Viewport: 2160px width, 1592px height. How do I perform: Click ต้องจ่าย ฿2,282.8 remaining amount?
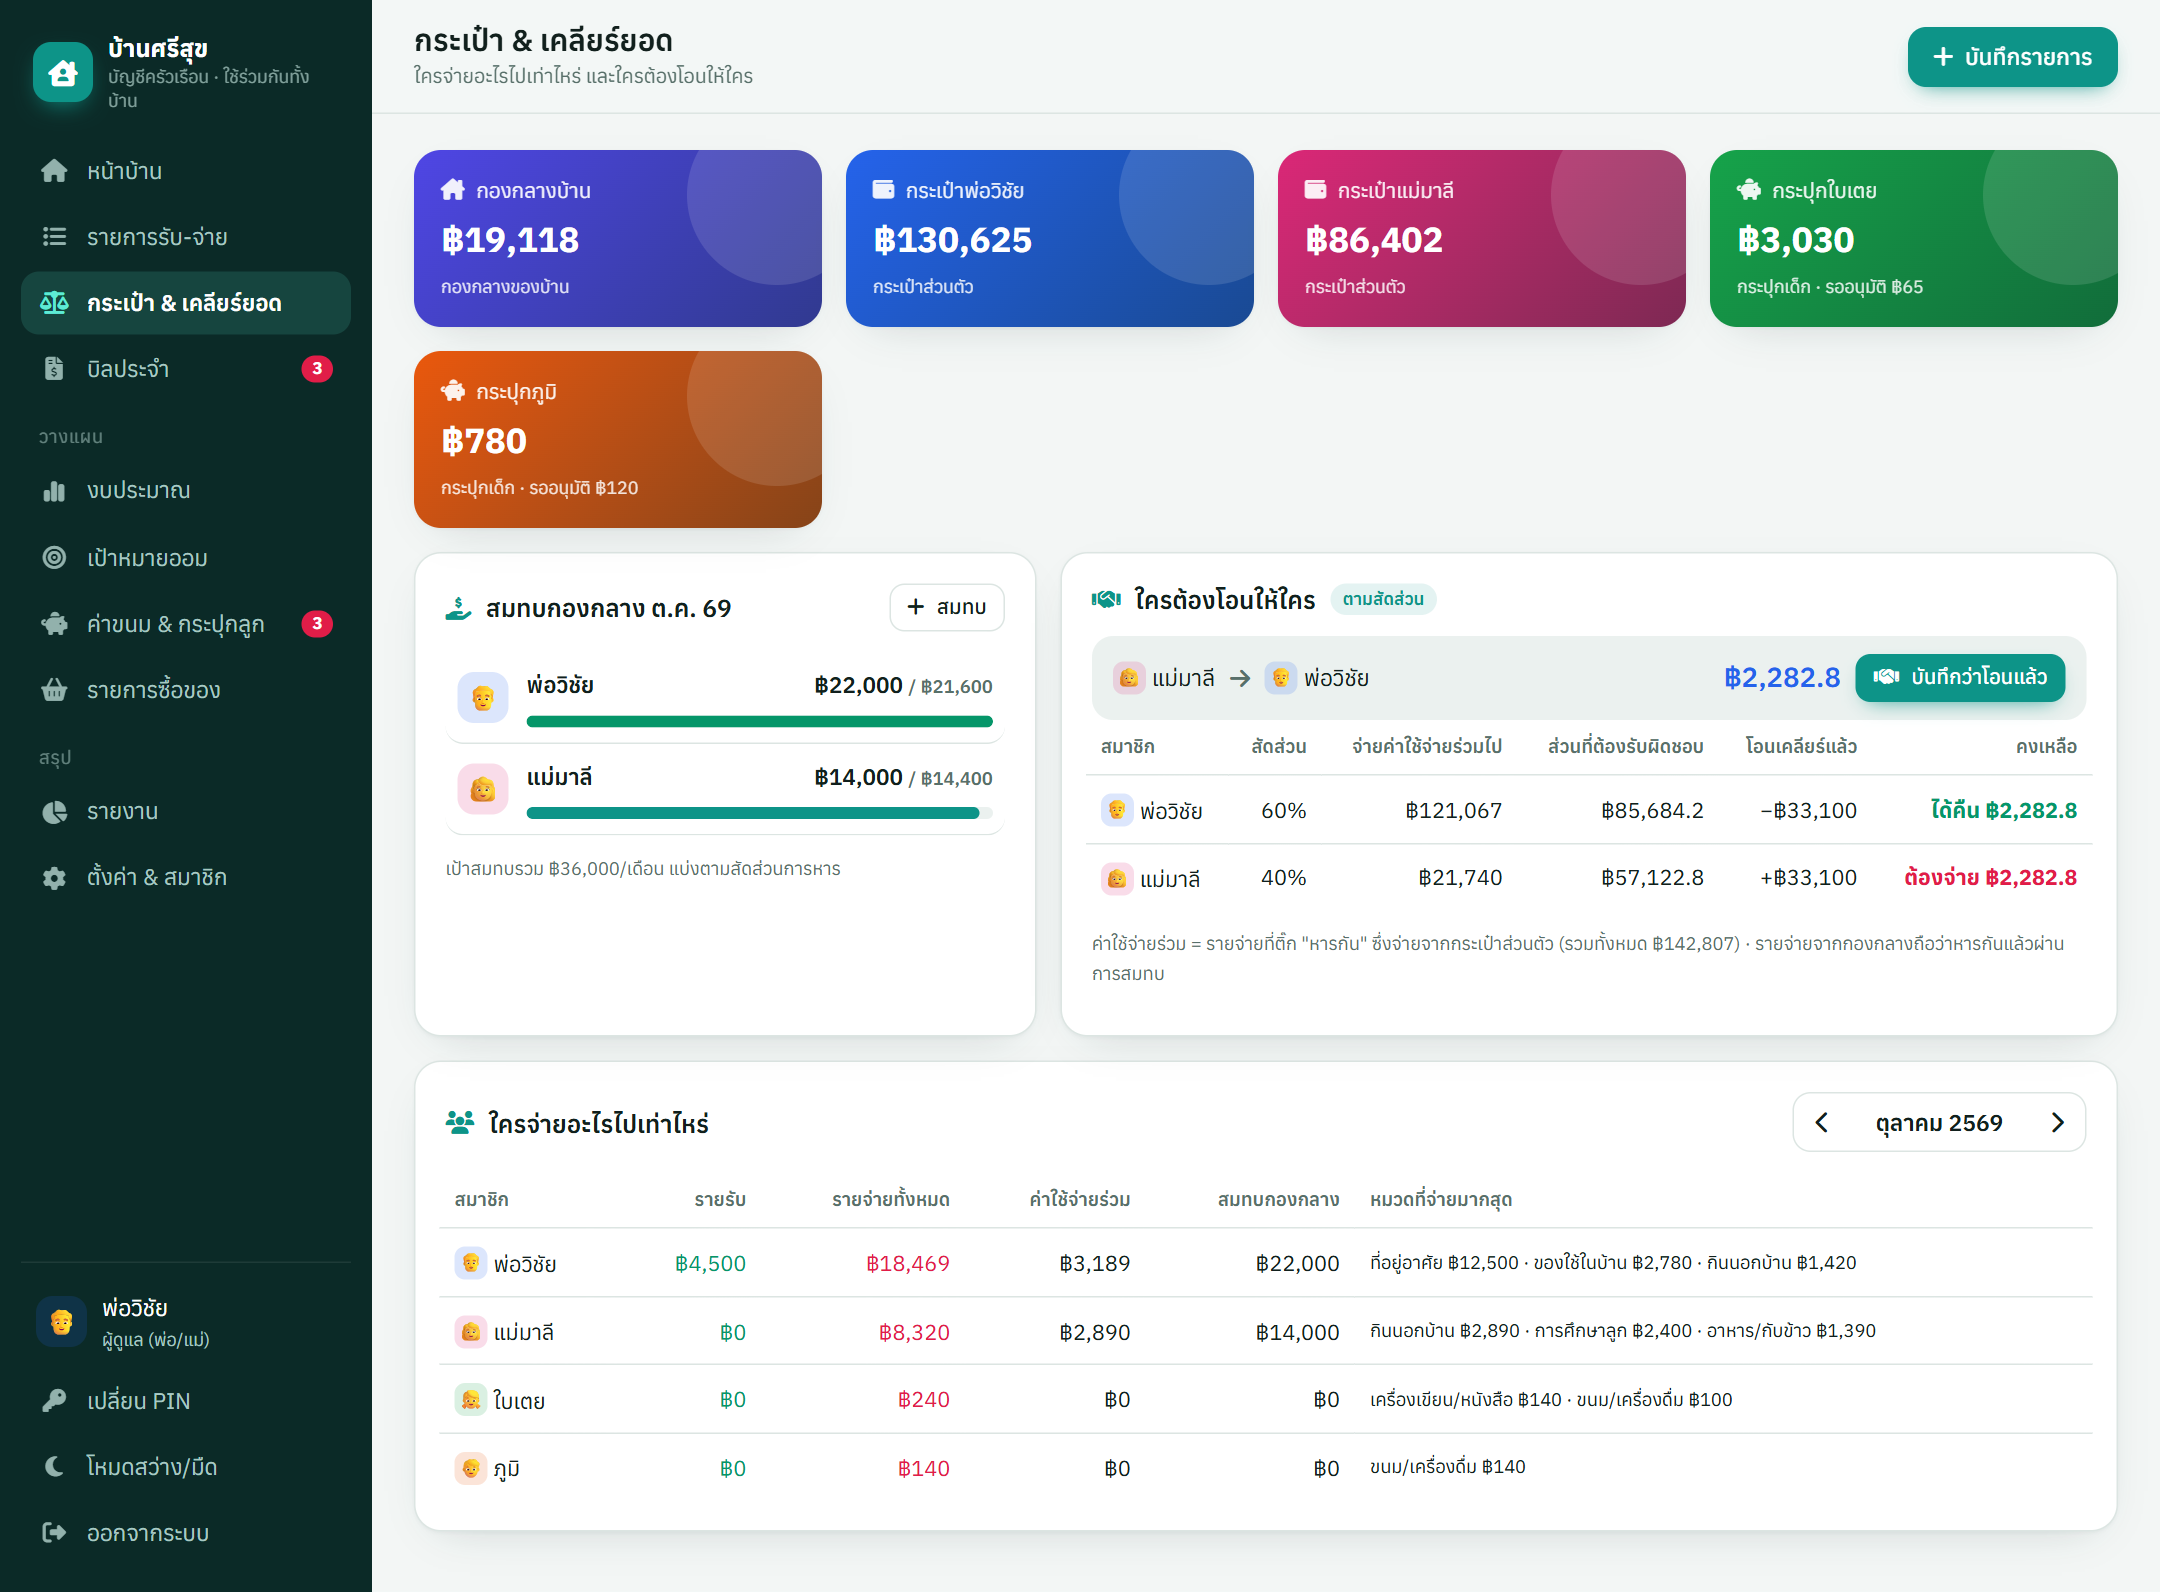click(1990, 878)
